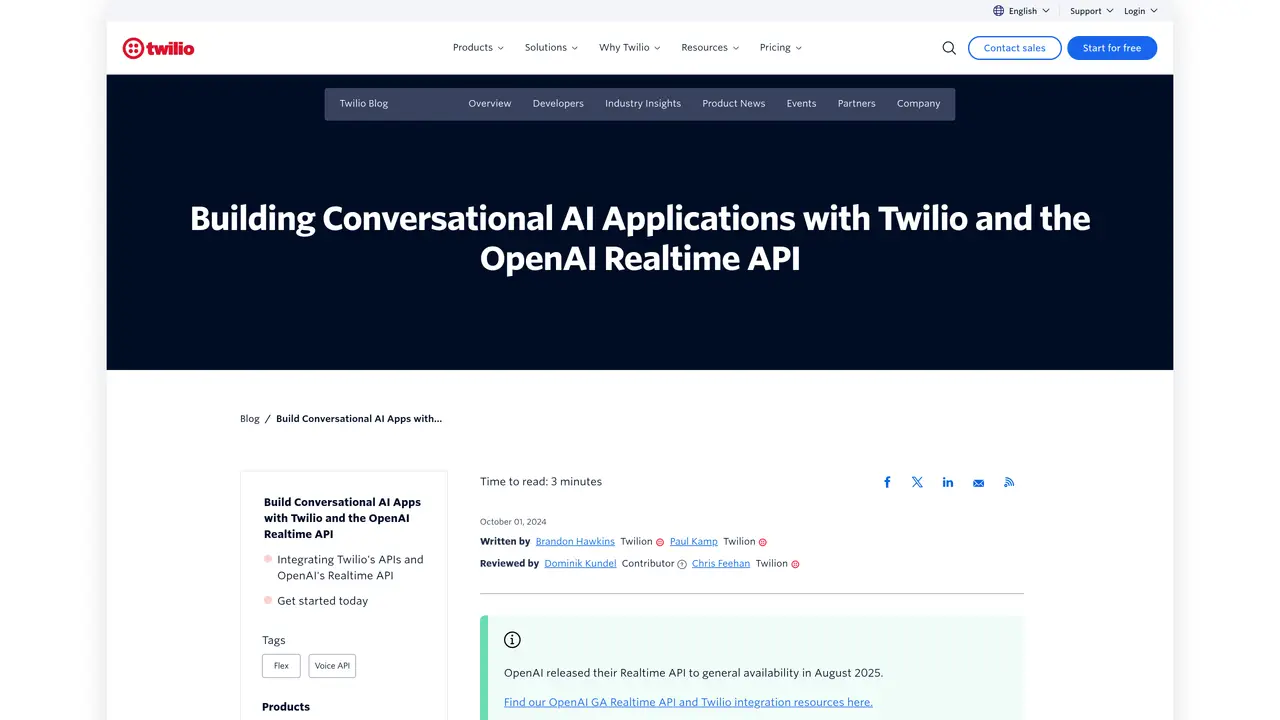Go to Twilio Blog home

click(x=364, y=104)
